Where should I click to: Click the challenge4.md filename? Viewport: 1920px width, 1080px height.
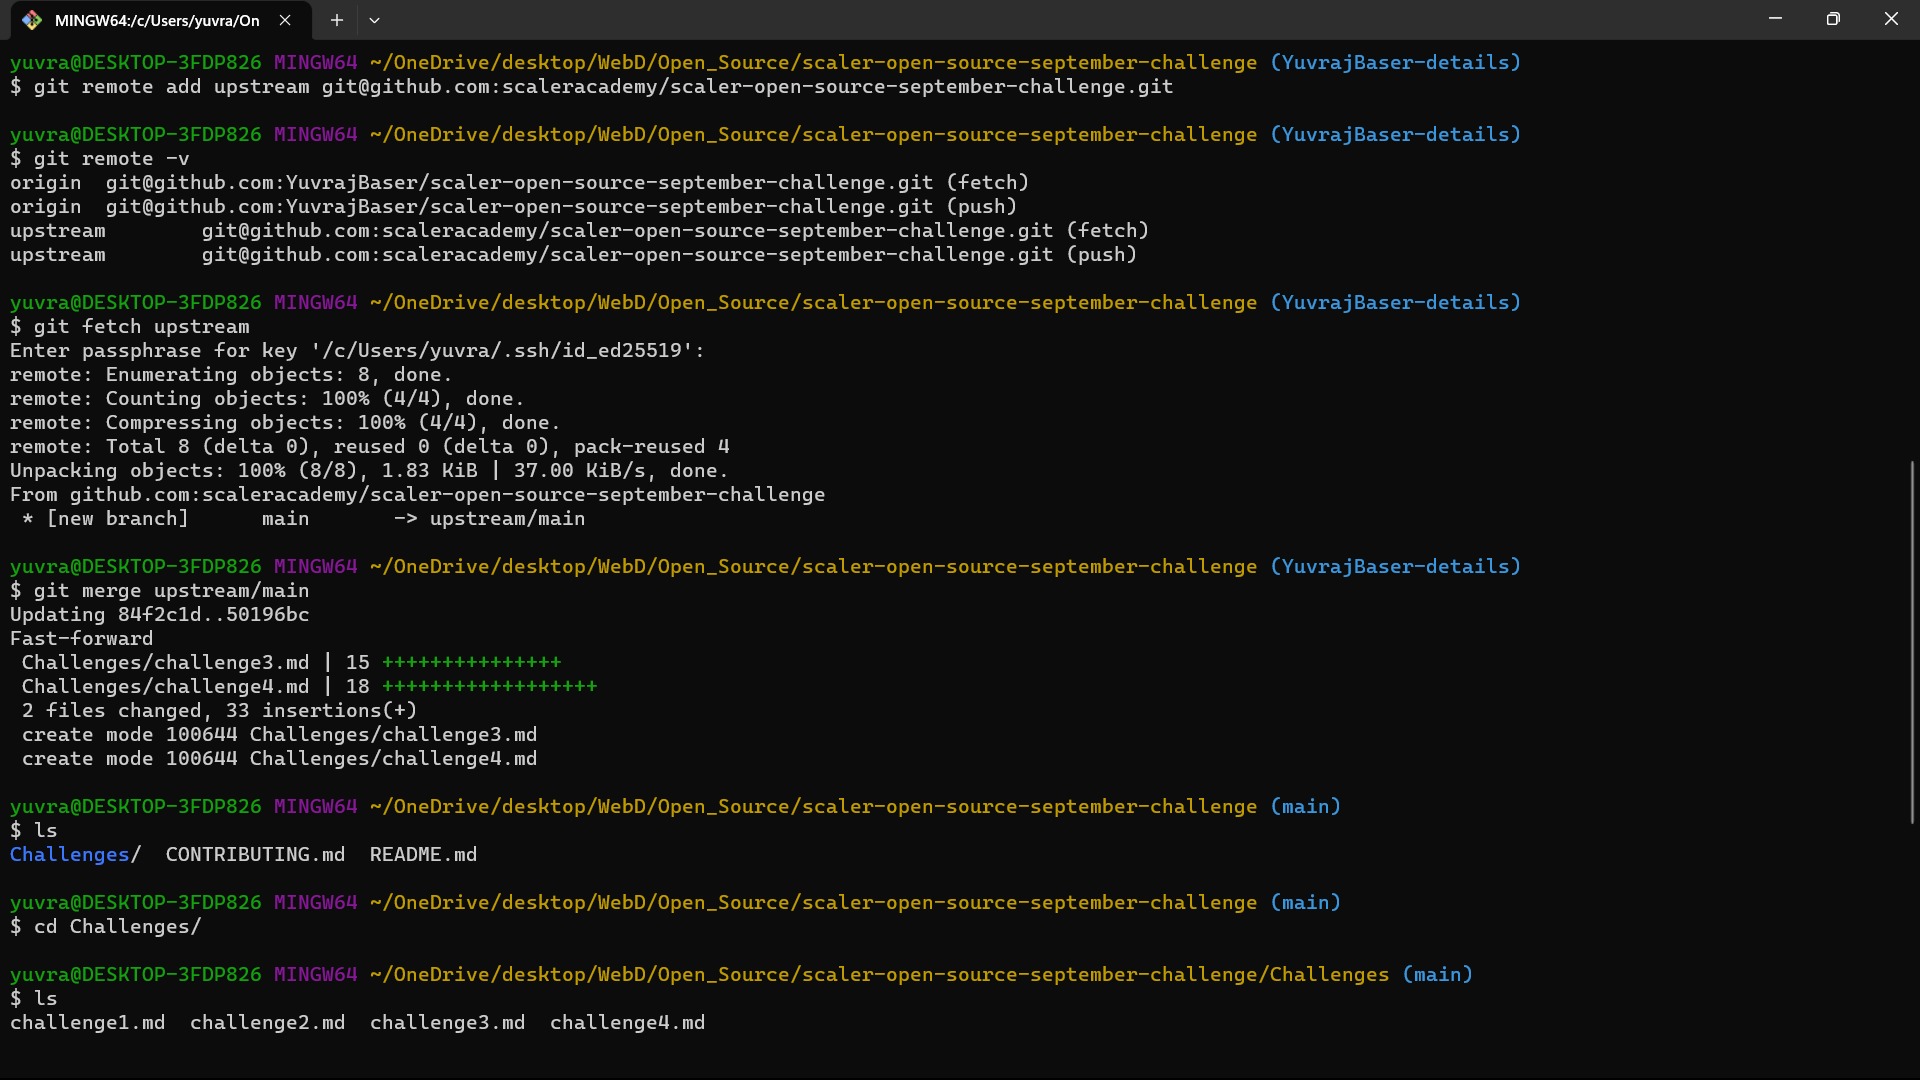(627, 1022)
